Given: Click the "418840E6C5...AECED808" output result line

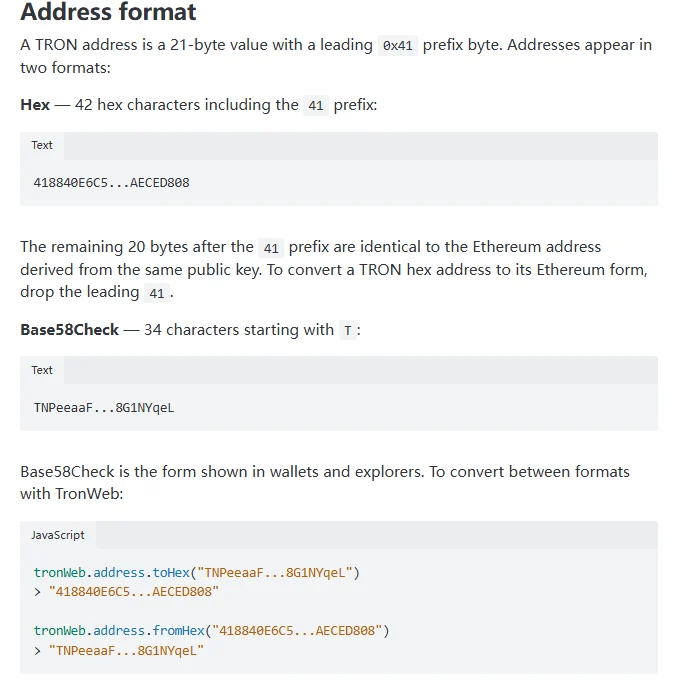Looking at the screenshot, I should [134, 592].
